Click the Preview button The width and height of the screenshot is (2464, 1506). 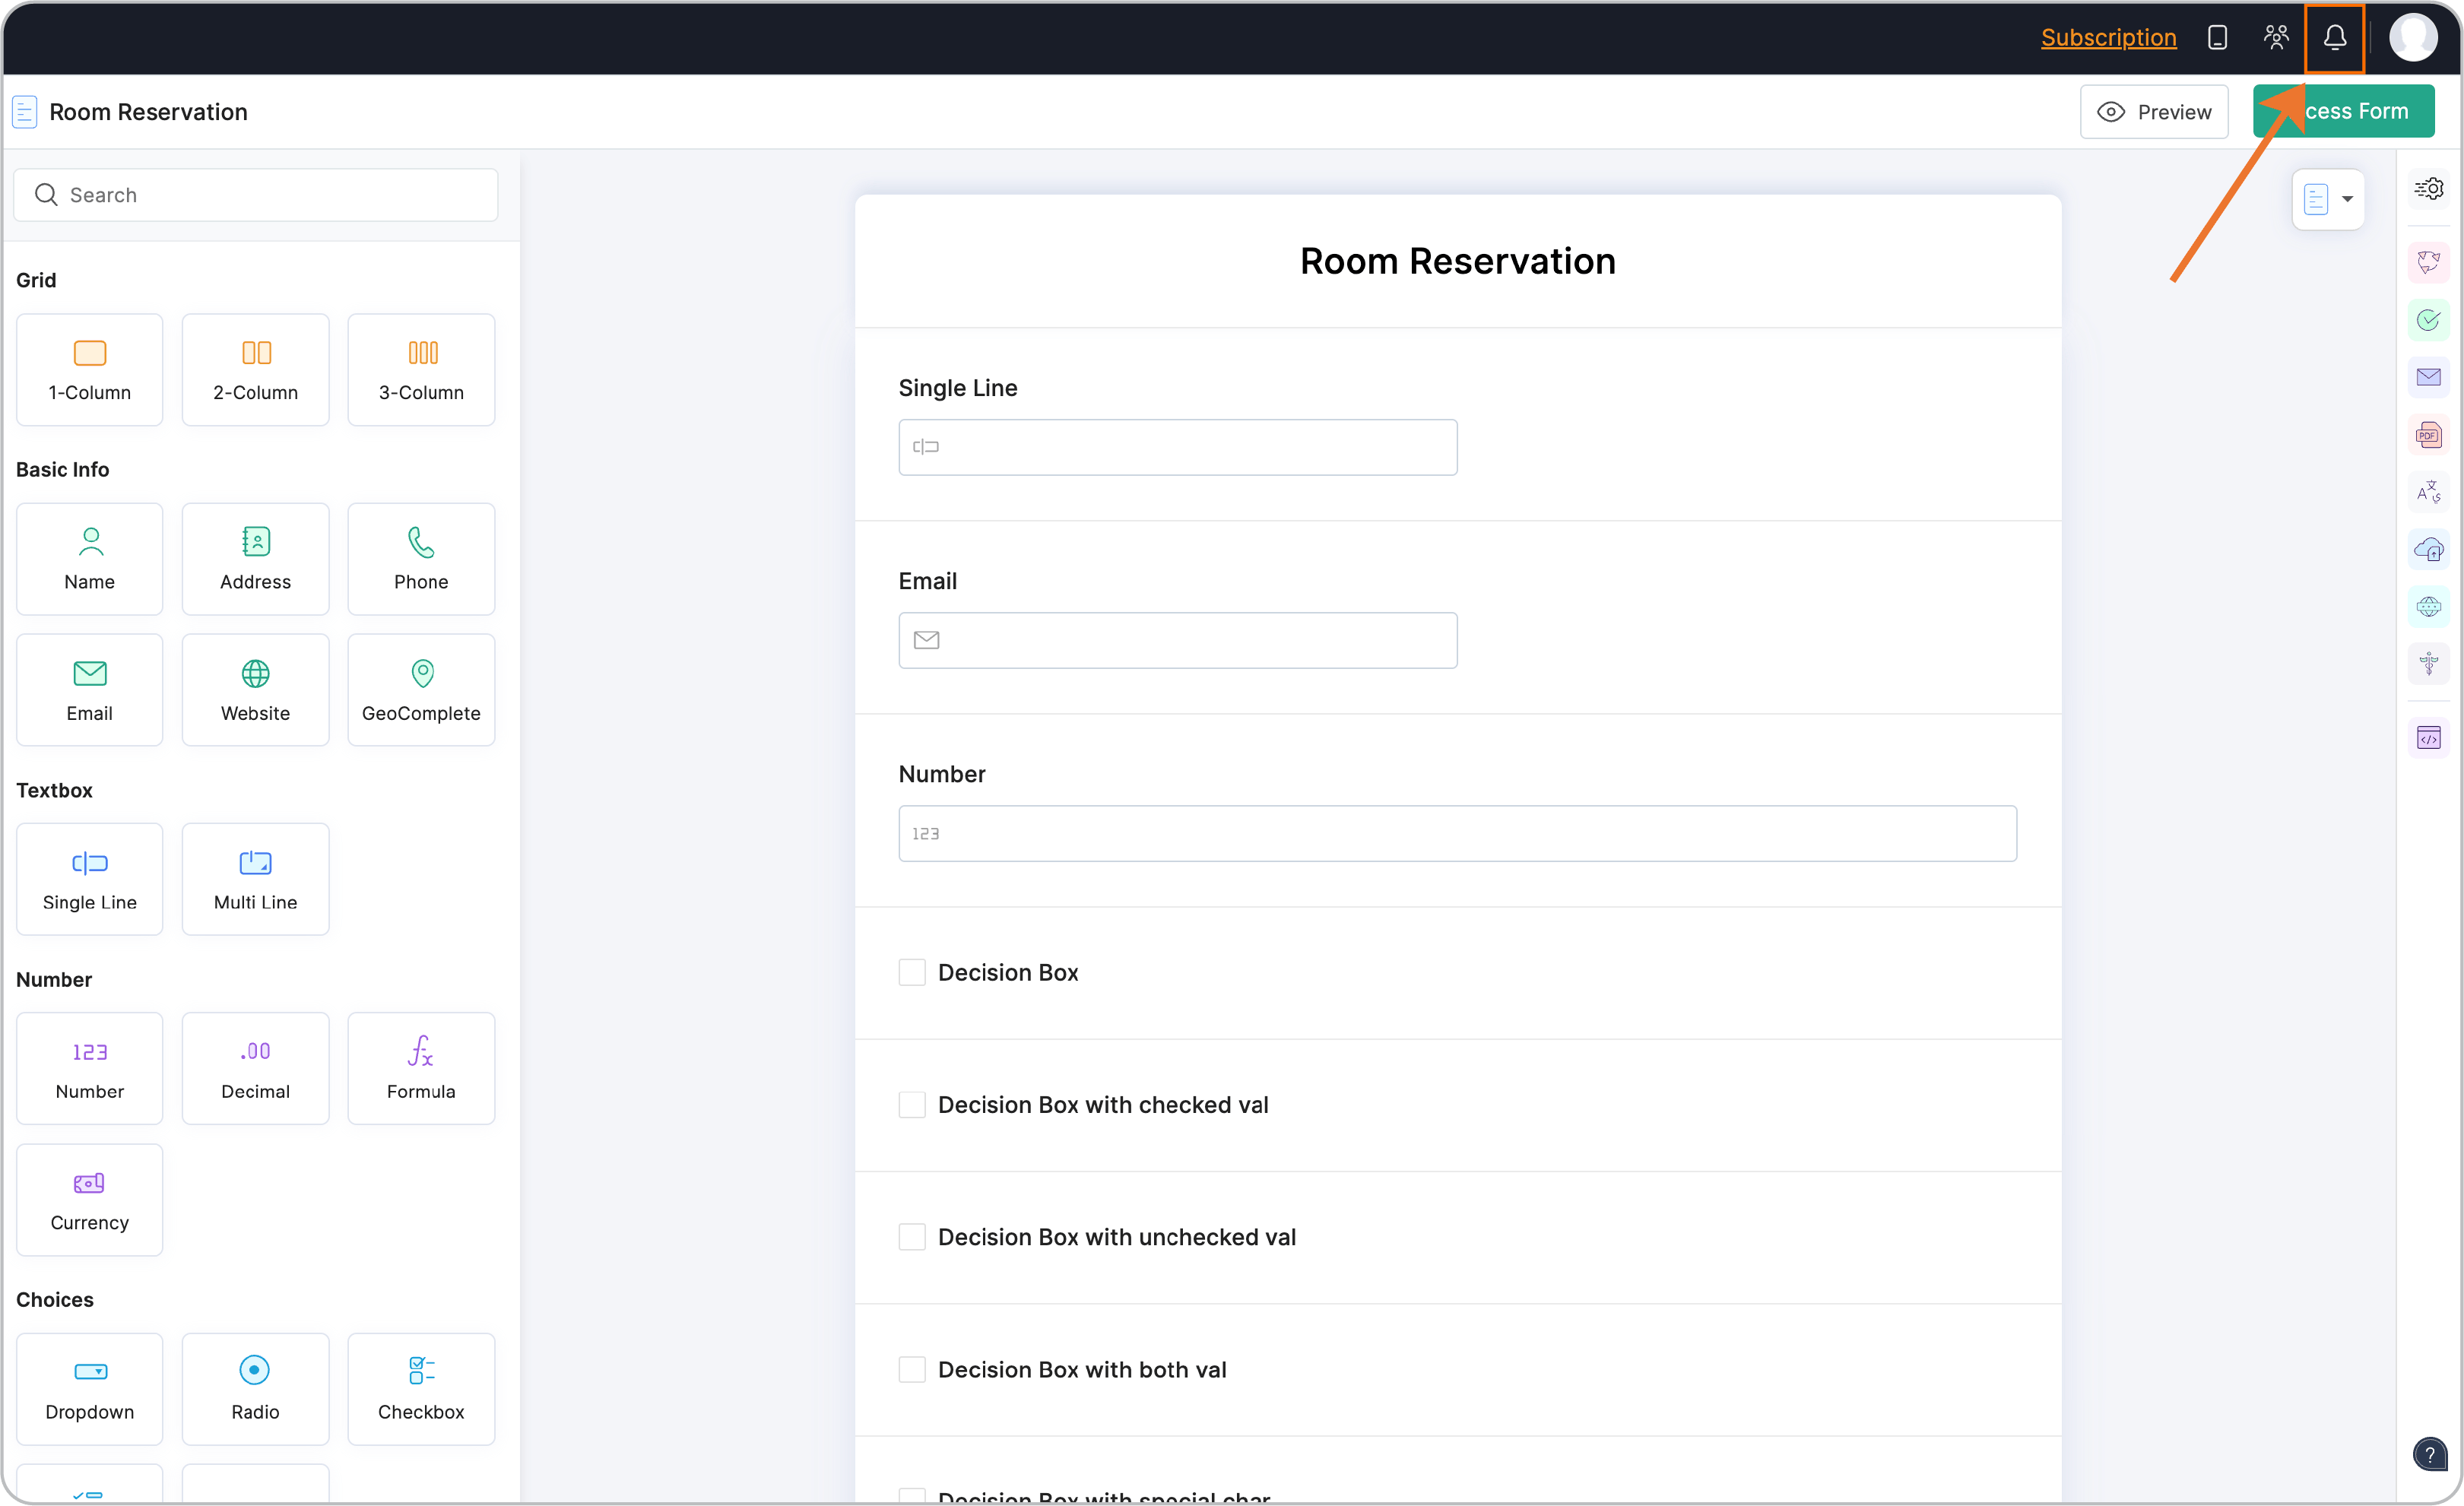point(2154,112)
